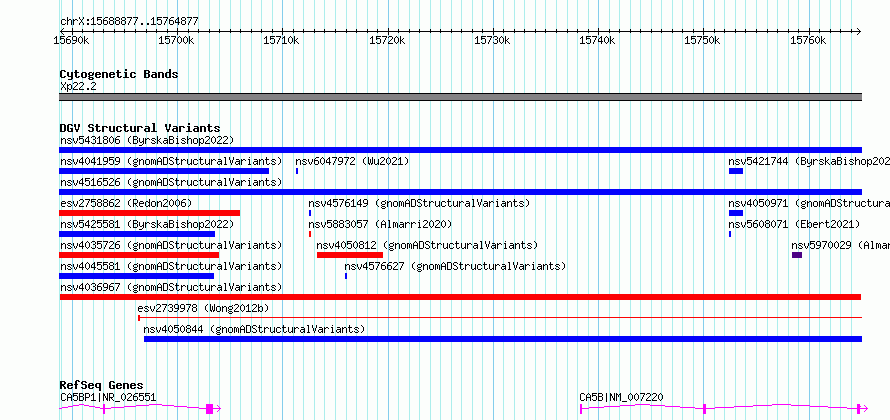Open variant label nsv4576627 (gnomADStructuralVariants)
890x420 pixels.
coord(455,266)
